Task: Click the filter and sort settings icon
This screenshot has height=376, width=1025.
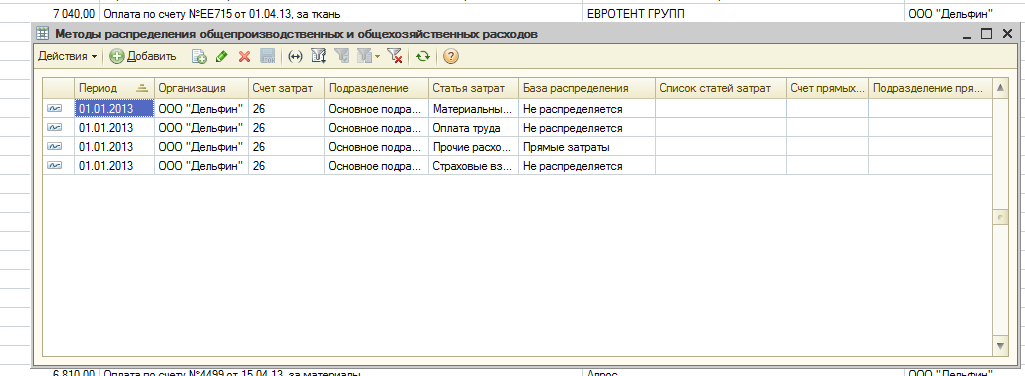Action: click(318, 57)
